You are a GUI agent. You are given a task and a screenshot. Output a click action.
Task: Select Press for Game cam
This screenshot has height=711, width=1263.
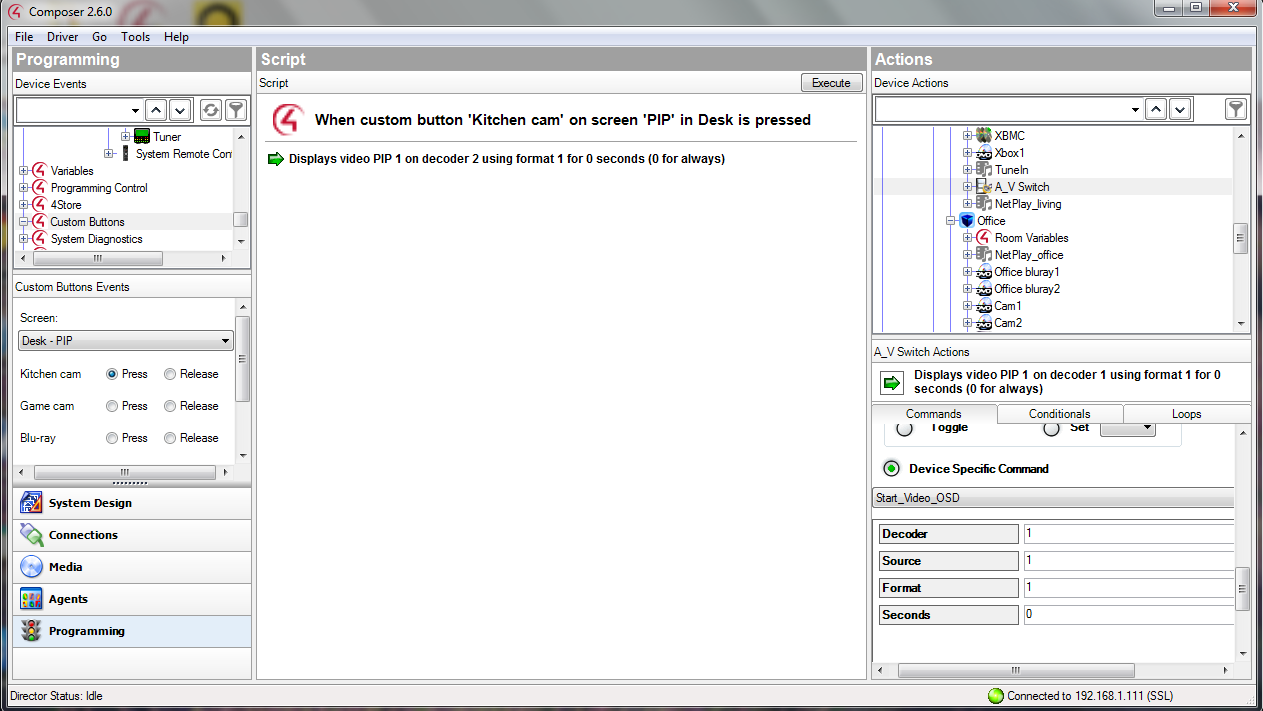112,406
